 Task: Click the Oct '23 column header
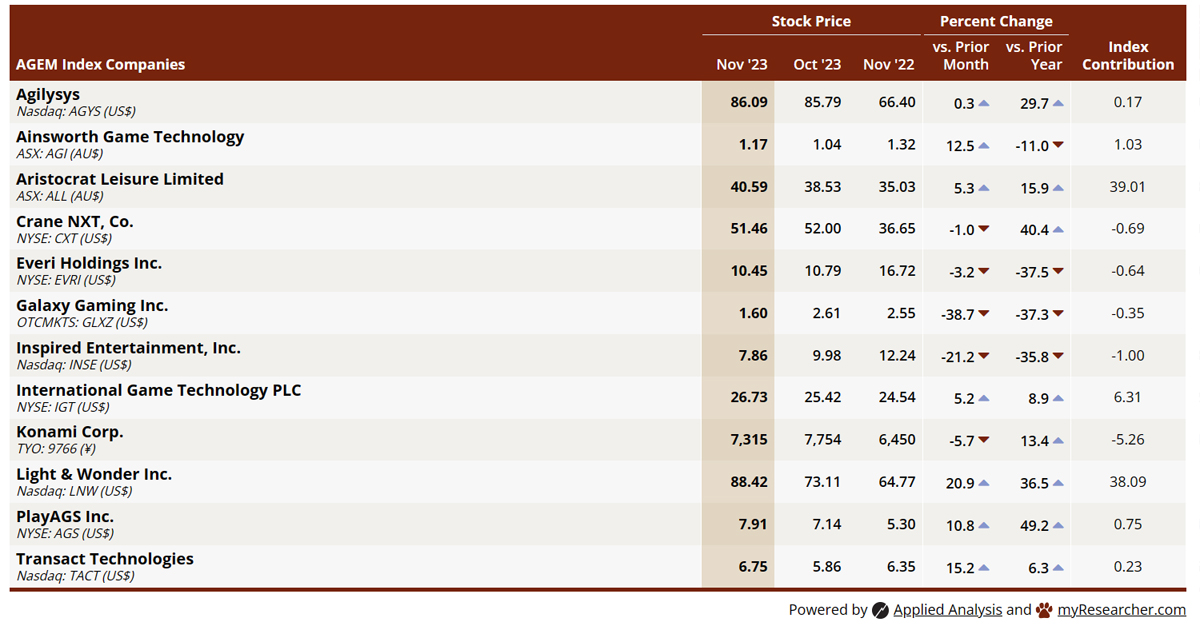817,64
